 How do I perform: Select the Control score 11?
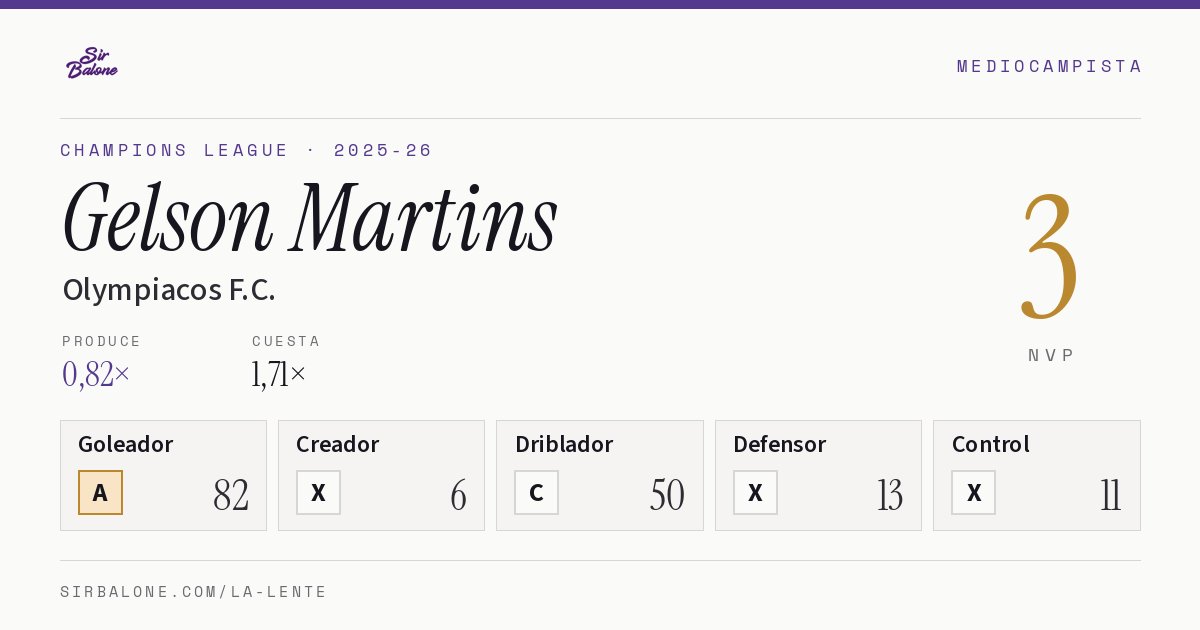pos(1111,495)
